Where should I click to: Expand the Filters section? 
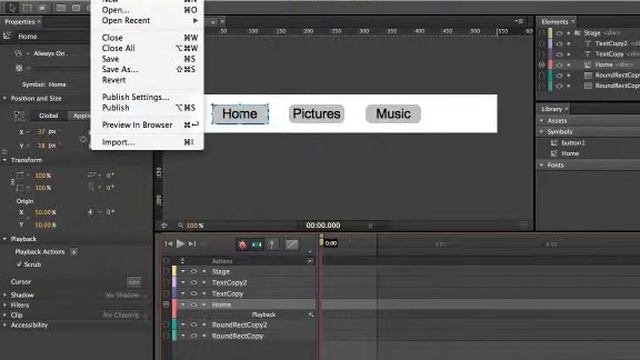coord(5,305)
